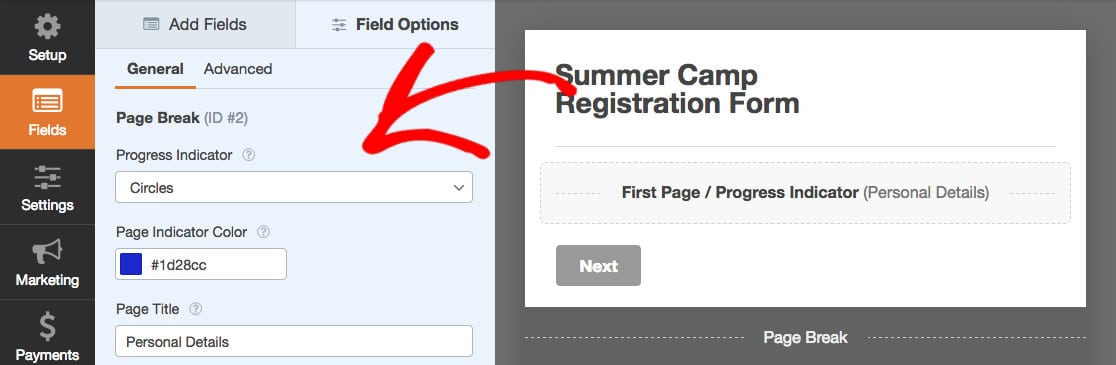The image size is (1116, 365).
Task: Click the Next button in form preview
Action: click(x=598, y=265)
